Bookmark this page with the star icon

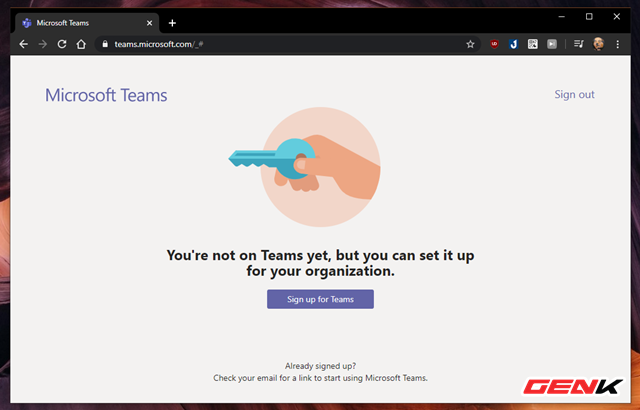coord(470,44)
